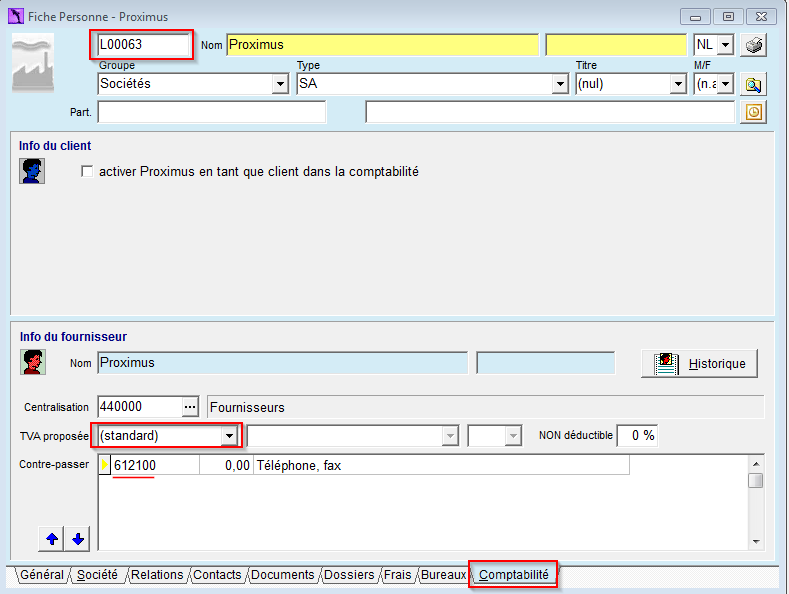The image size is (789, 594).
Task: Select the yellow row marker in Contre-passer list
Action: (x=105, y=465)
